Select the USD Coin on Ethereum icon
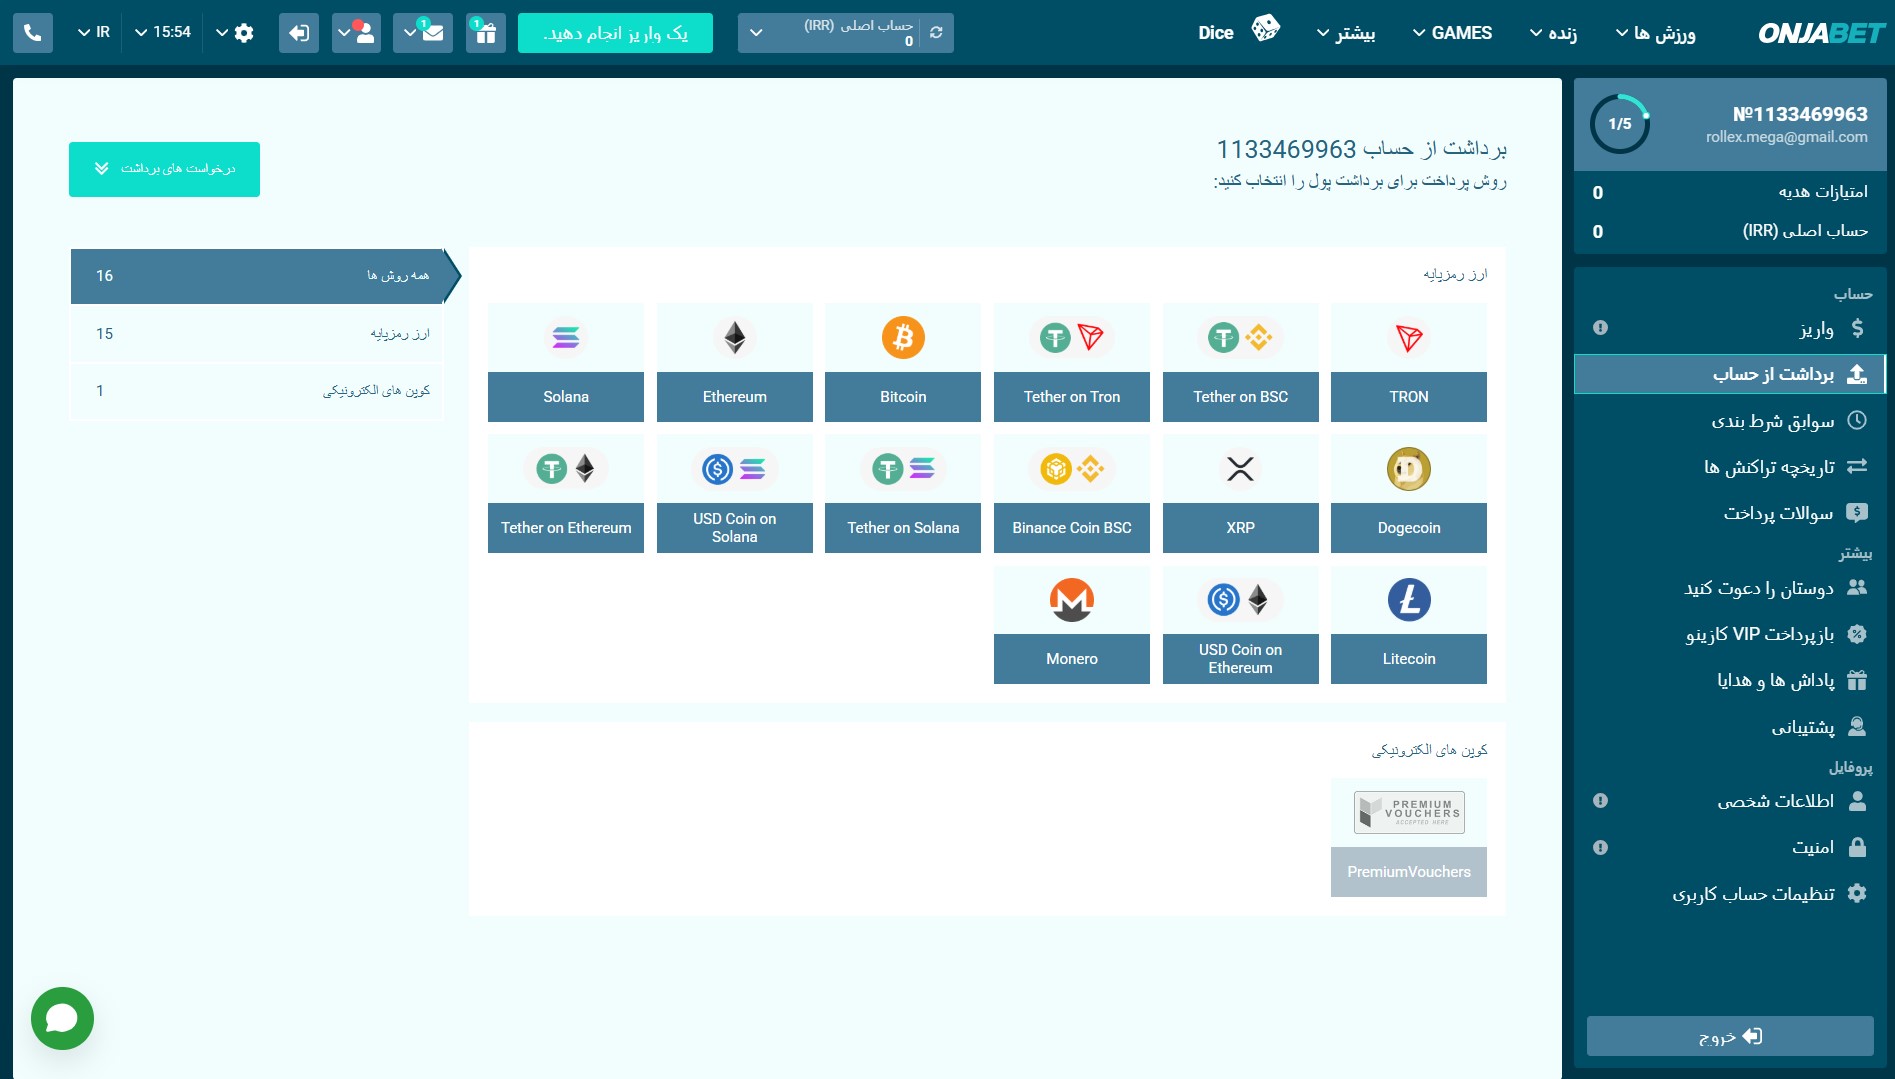This screenshot has height=1079, width=1895. pyautogui.click(x=1240, y=600)
